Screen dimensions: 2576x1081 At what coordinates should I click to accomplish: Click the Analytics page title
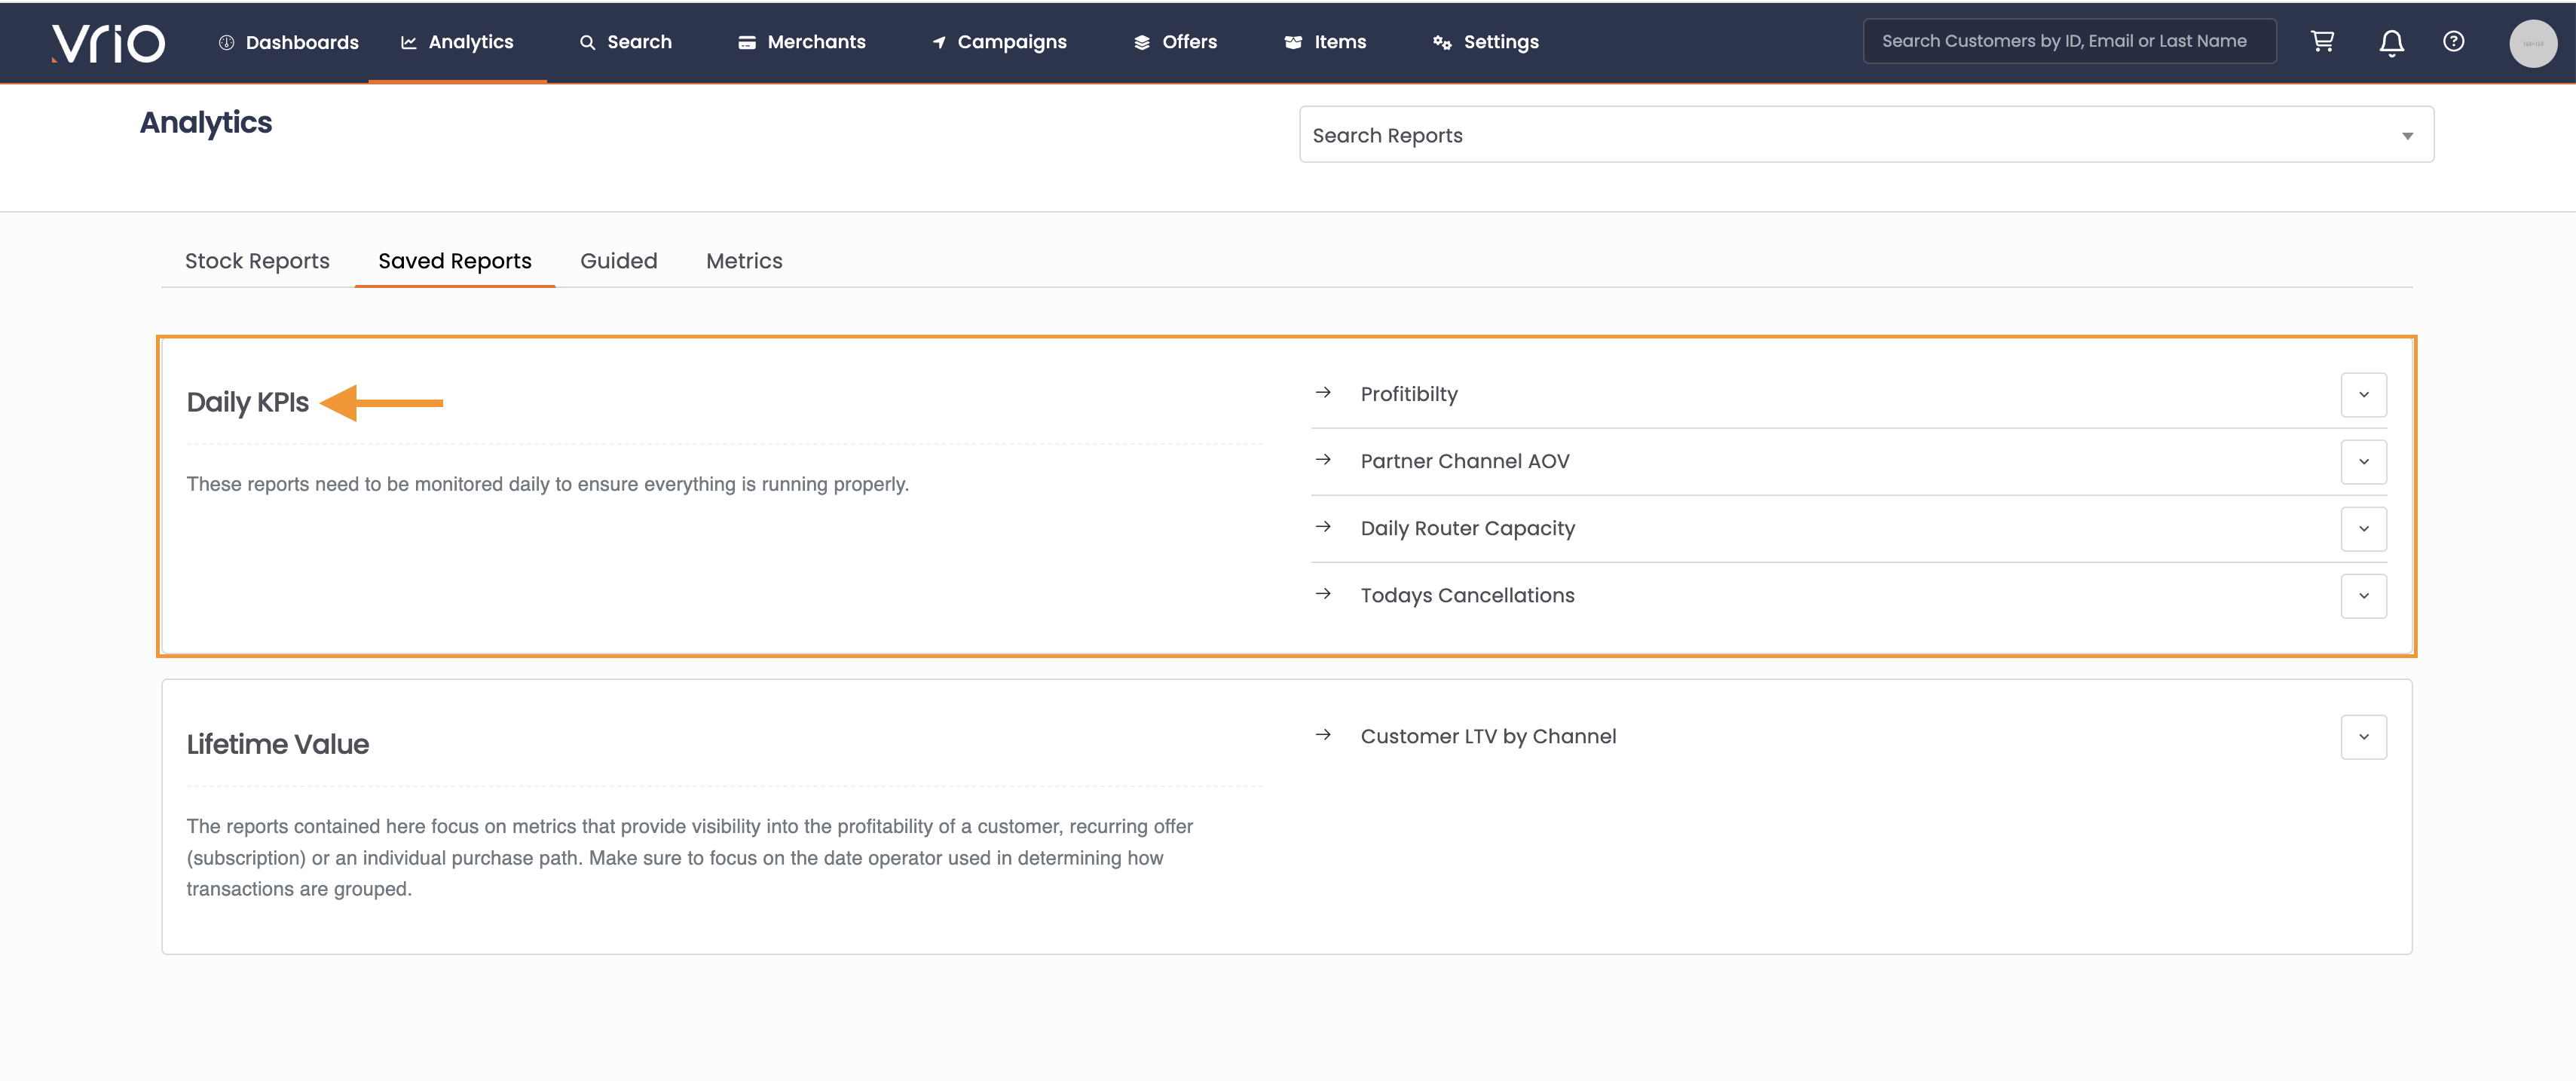[205, 123]
